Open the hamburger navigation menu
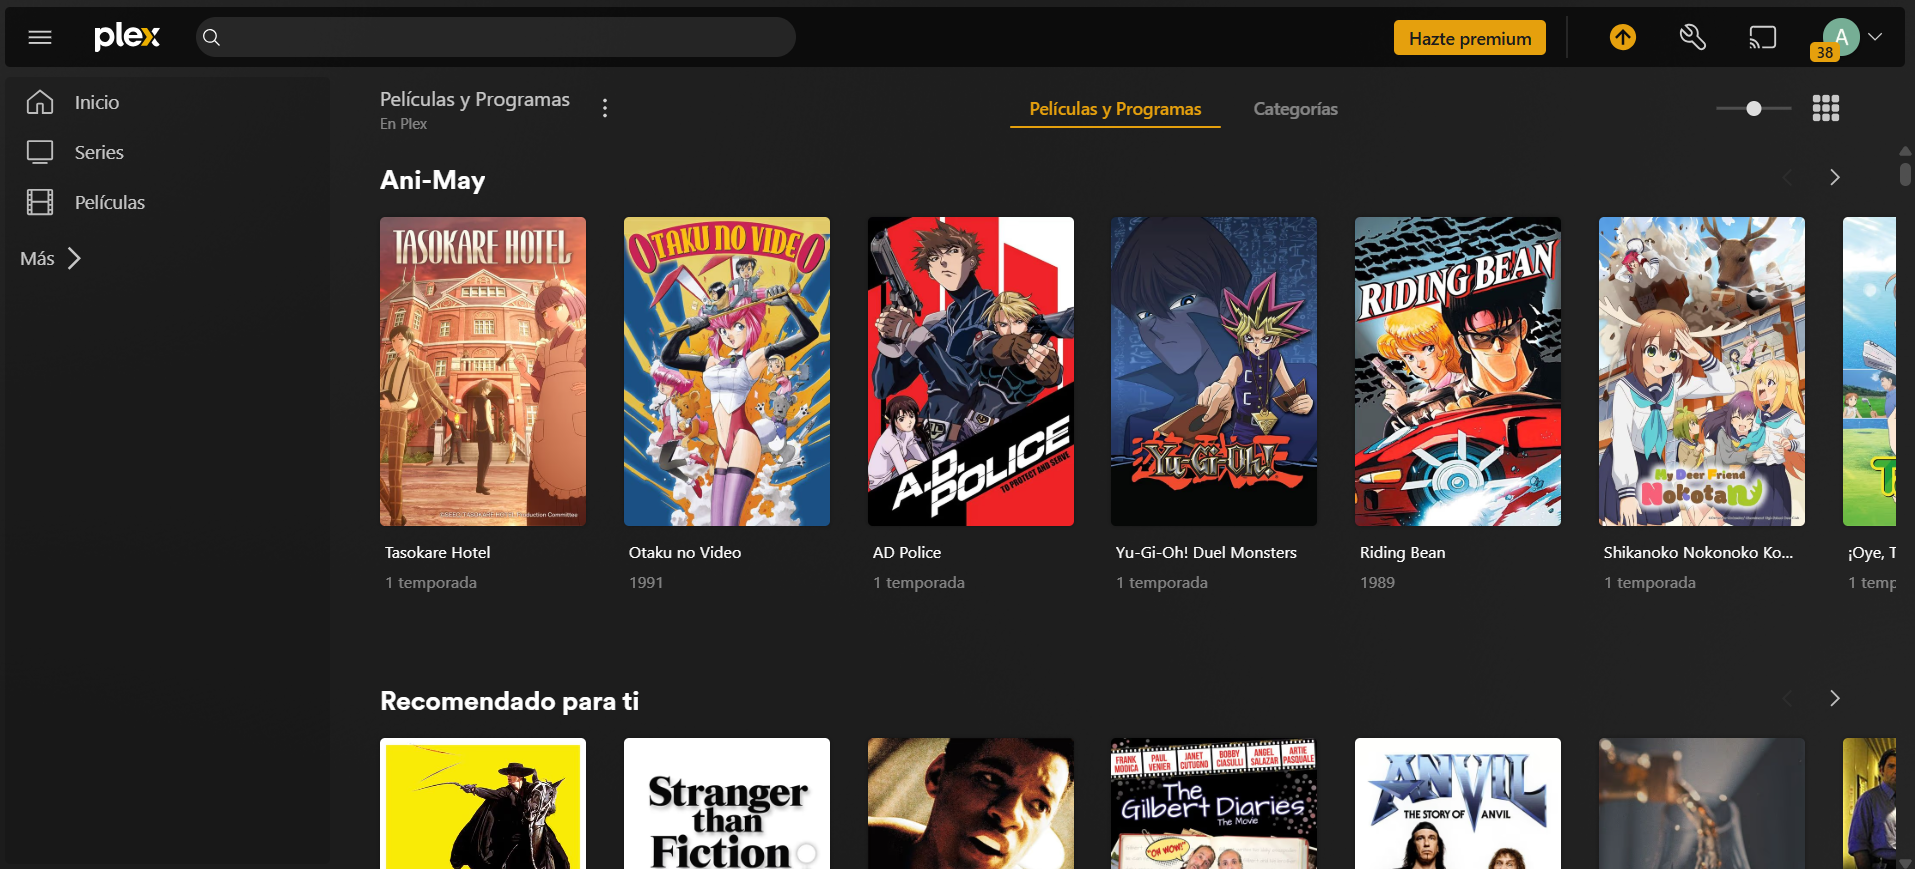 click(40, 38)
